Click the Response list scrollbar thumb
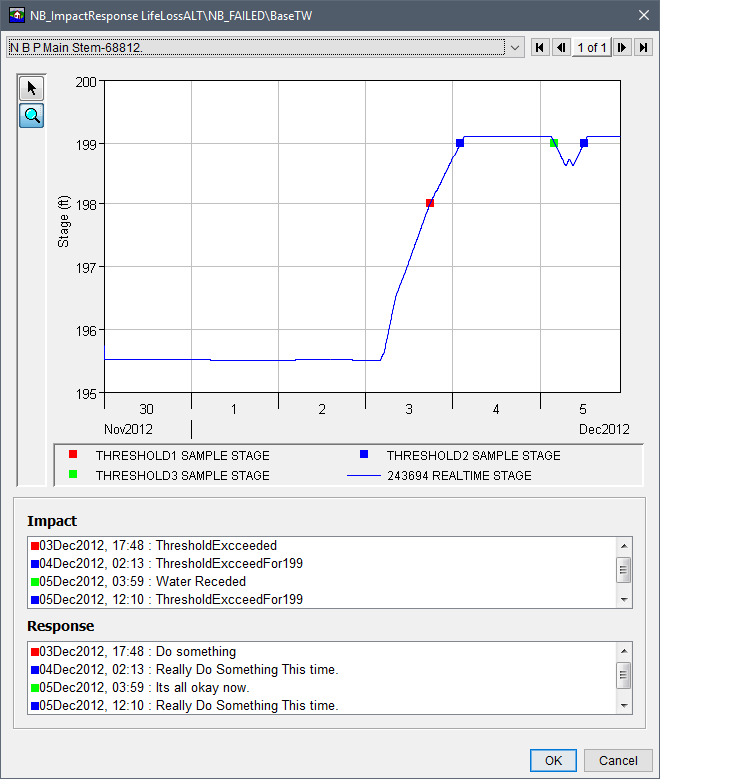Image resolution: width=737 pixels, height=779 pixels. 624,675
